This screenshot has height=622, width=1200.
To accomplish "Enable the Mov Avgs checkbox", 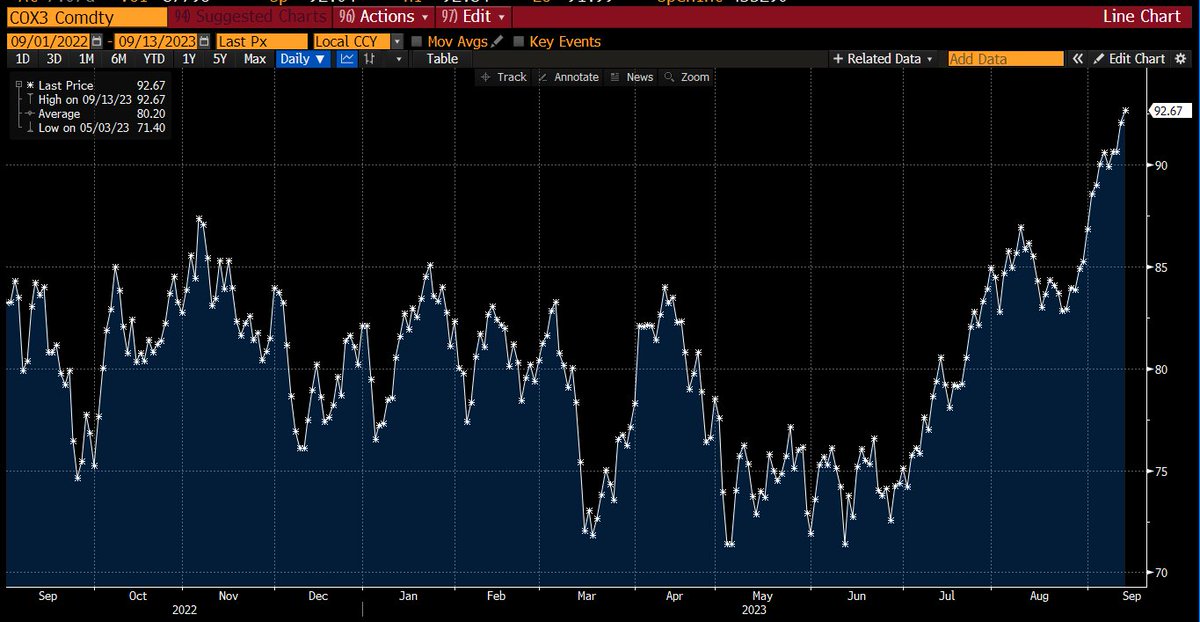I will click(417, 41).
